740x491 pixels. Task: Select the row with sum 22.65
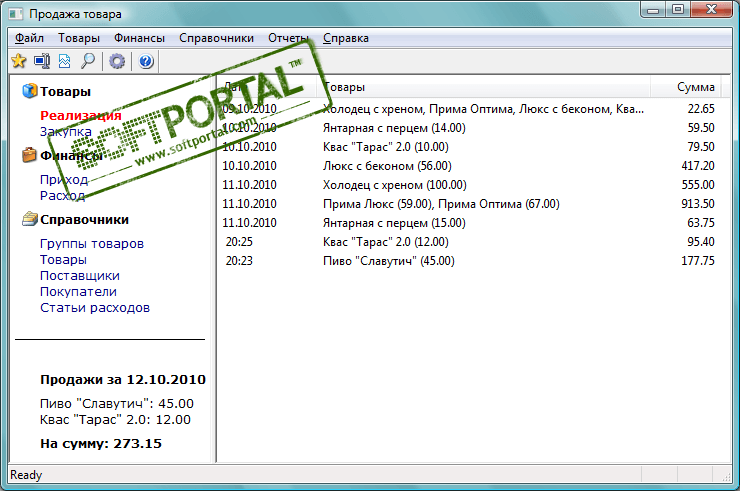click(470, 109)
